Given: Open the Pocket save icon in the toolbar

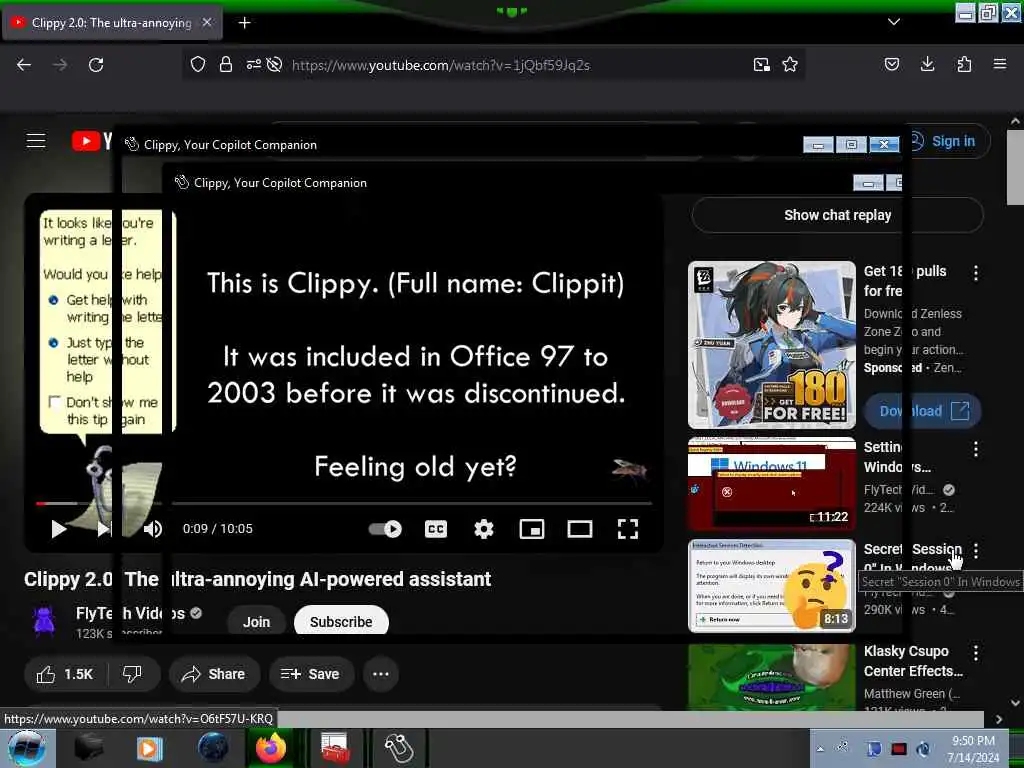Looking at the screenshot, I should [891, 64].
